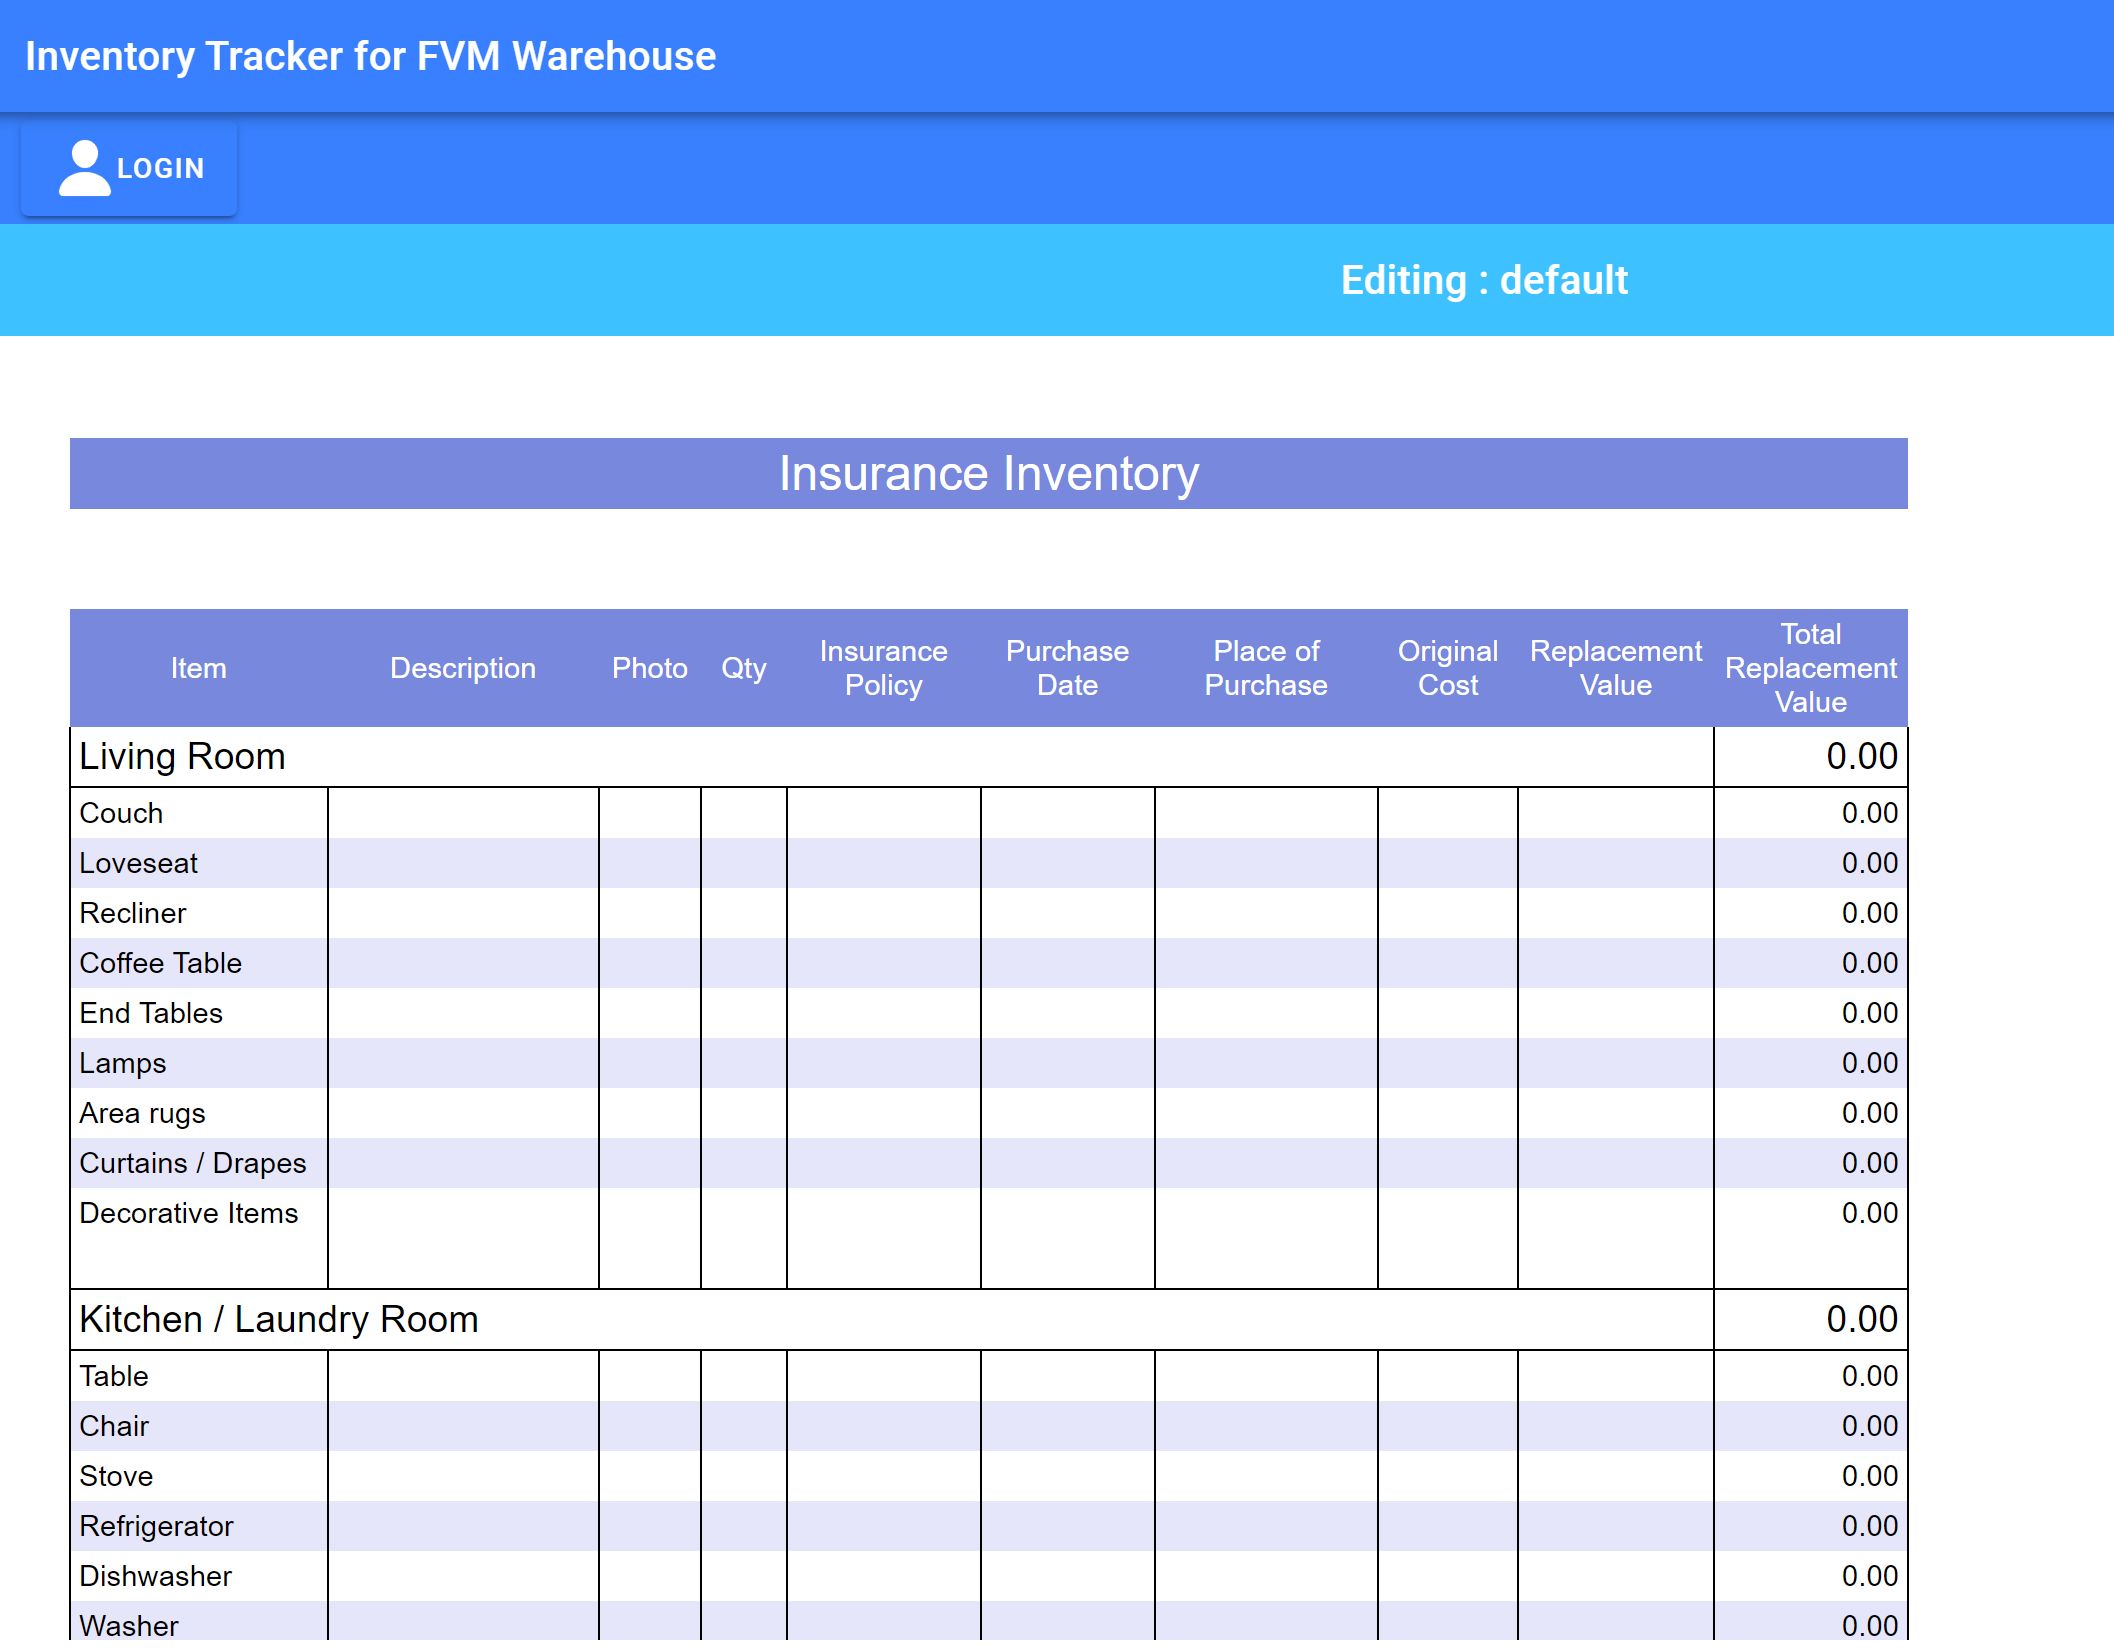2114x1651 pixels.
Task: Select the Table item cell
Action: click(199, 1376)
